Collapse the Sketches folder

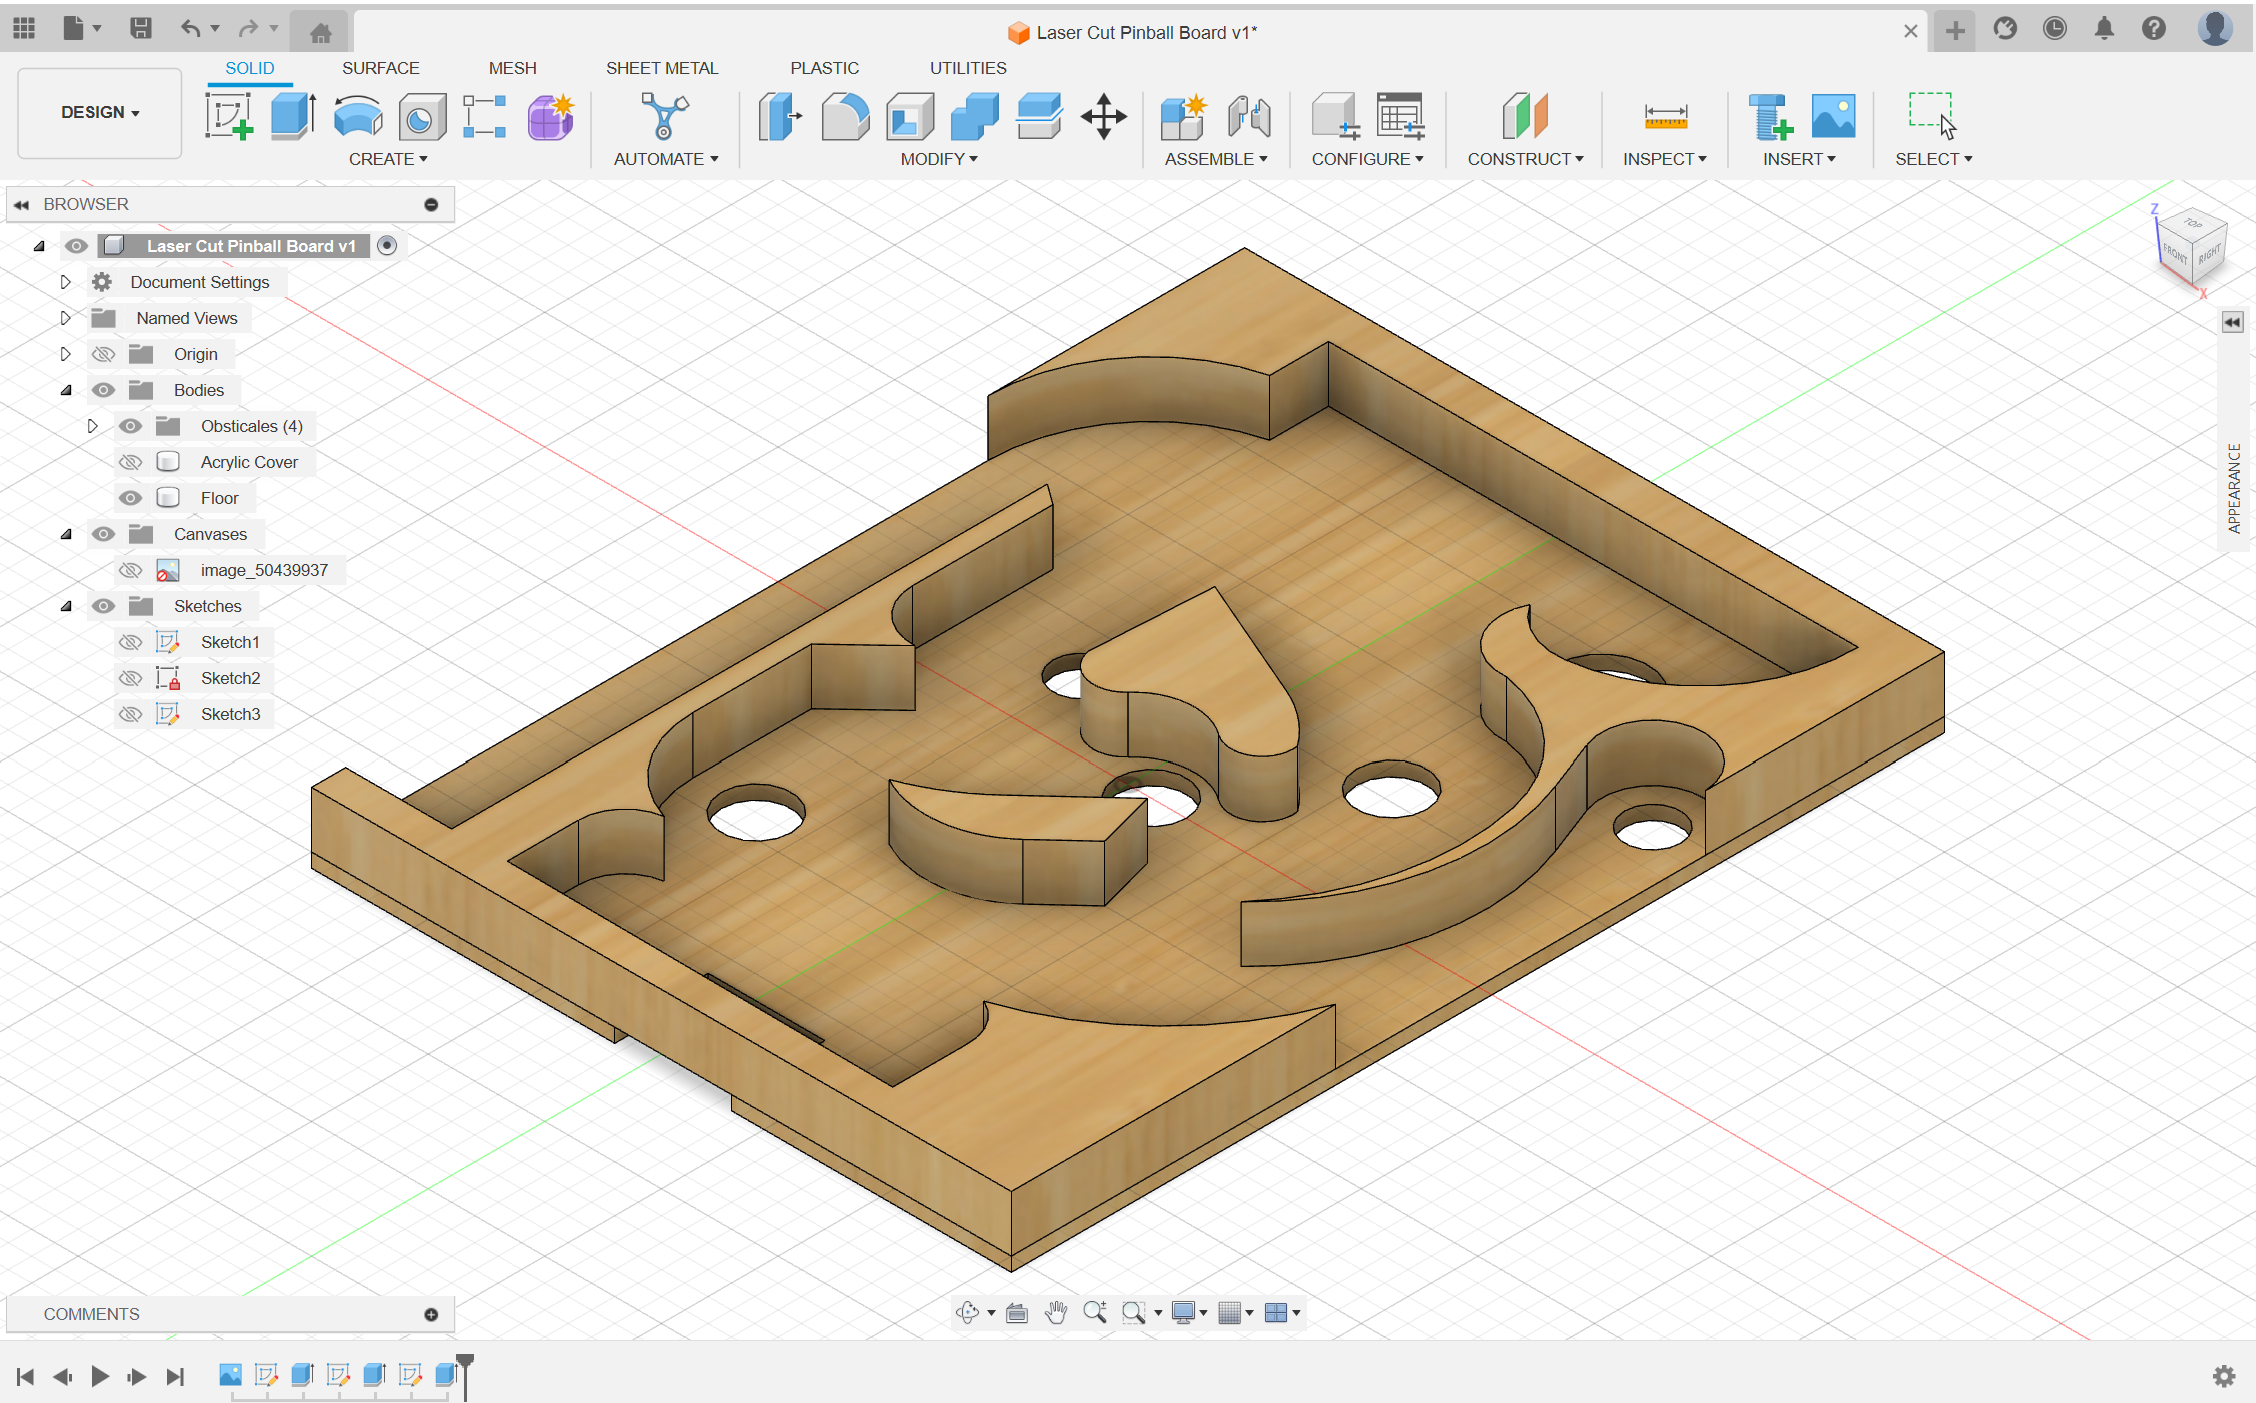[66, 606]
